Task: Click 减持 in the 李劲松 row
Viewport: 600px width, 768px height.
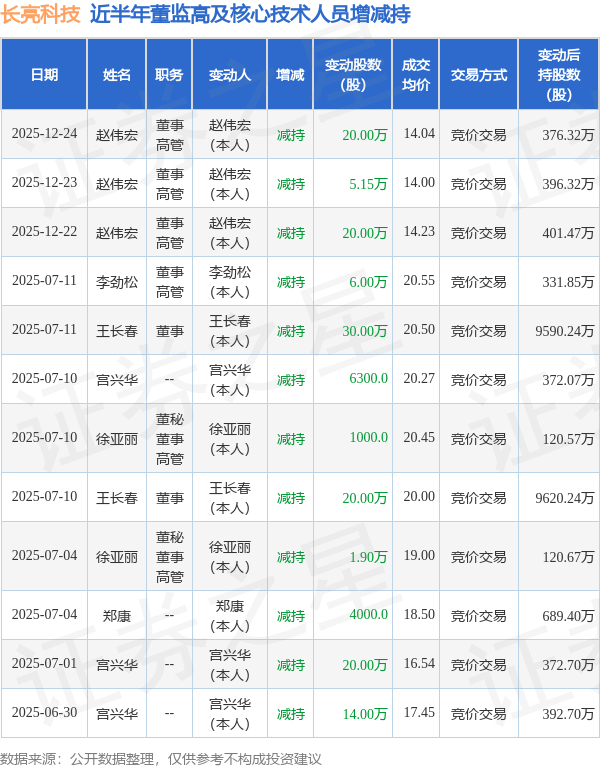Action: 290,282
